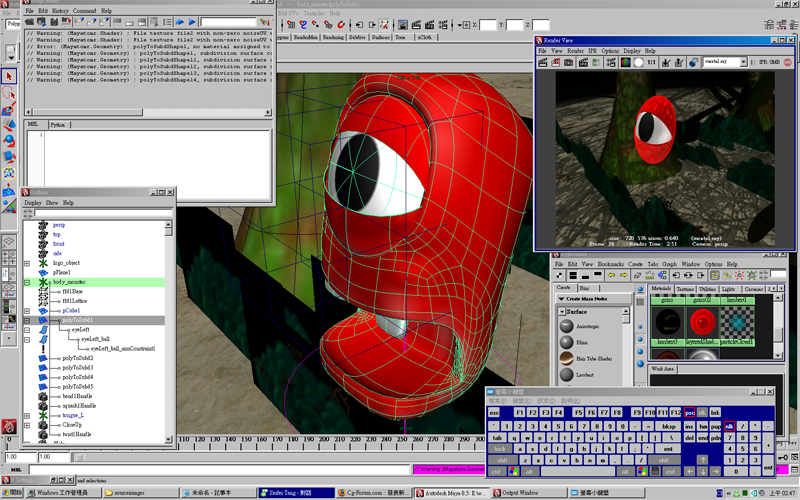Viewport: 800px width, 500px height.
Task: Open Render Settings icon in Render View
Action: click(611, 62)
